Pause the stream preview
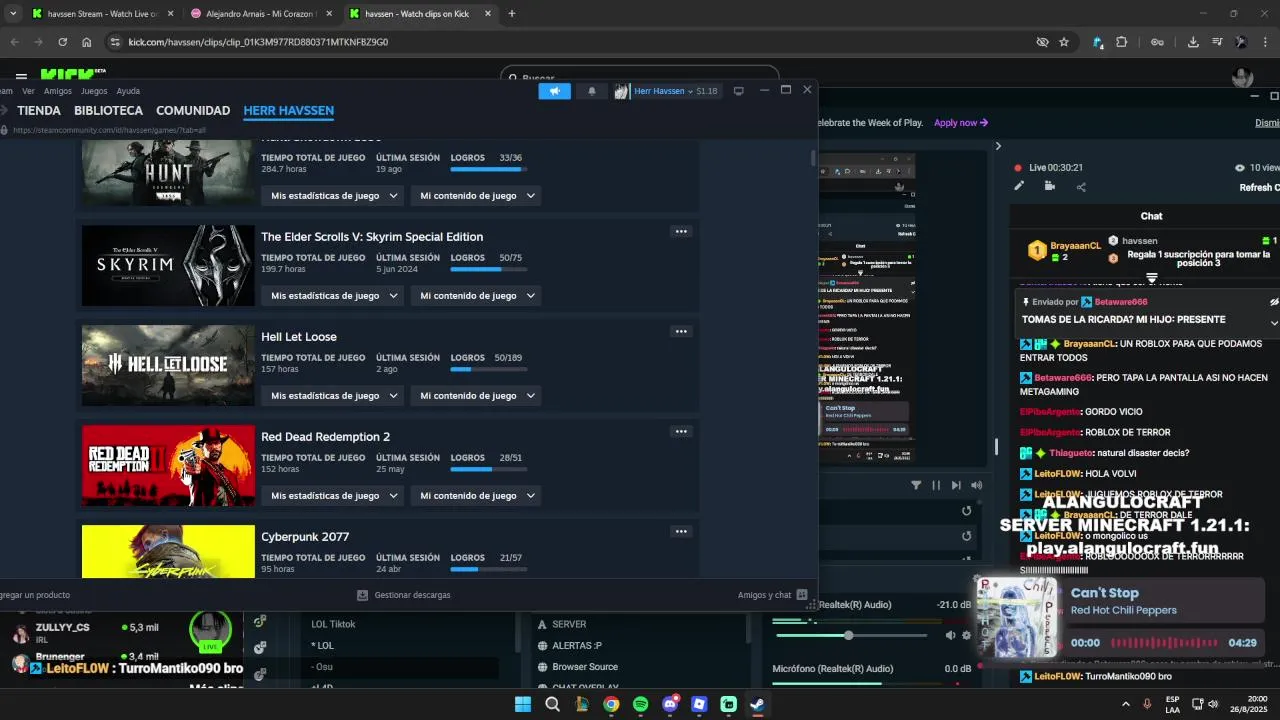The image size is (1280, 720). click(936, 485)
